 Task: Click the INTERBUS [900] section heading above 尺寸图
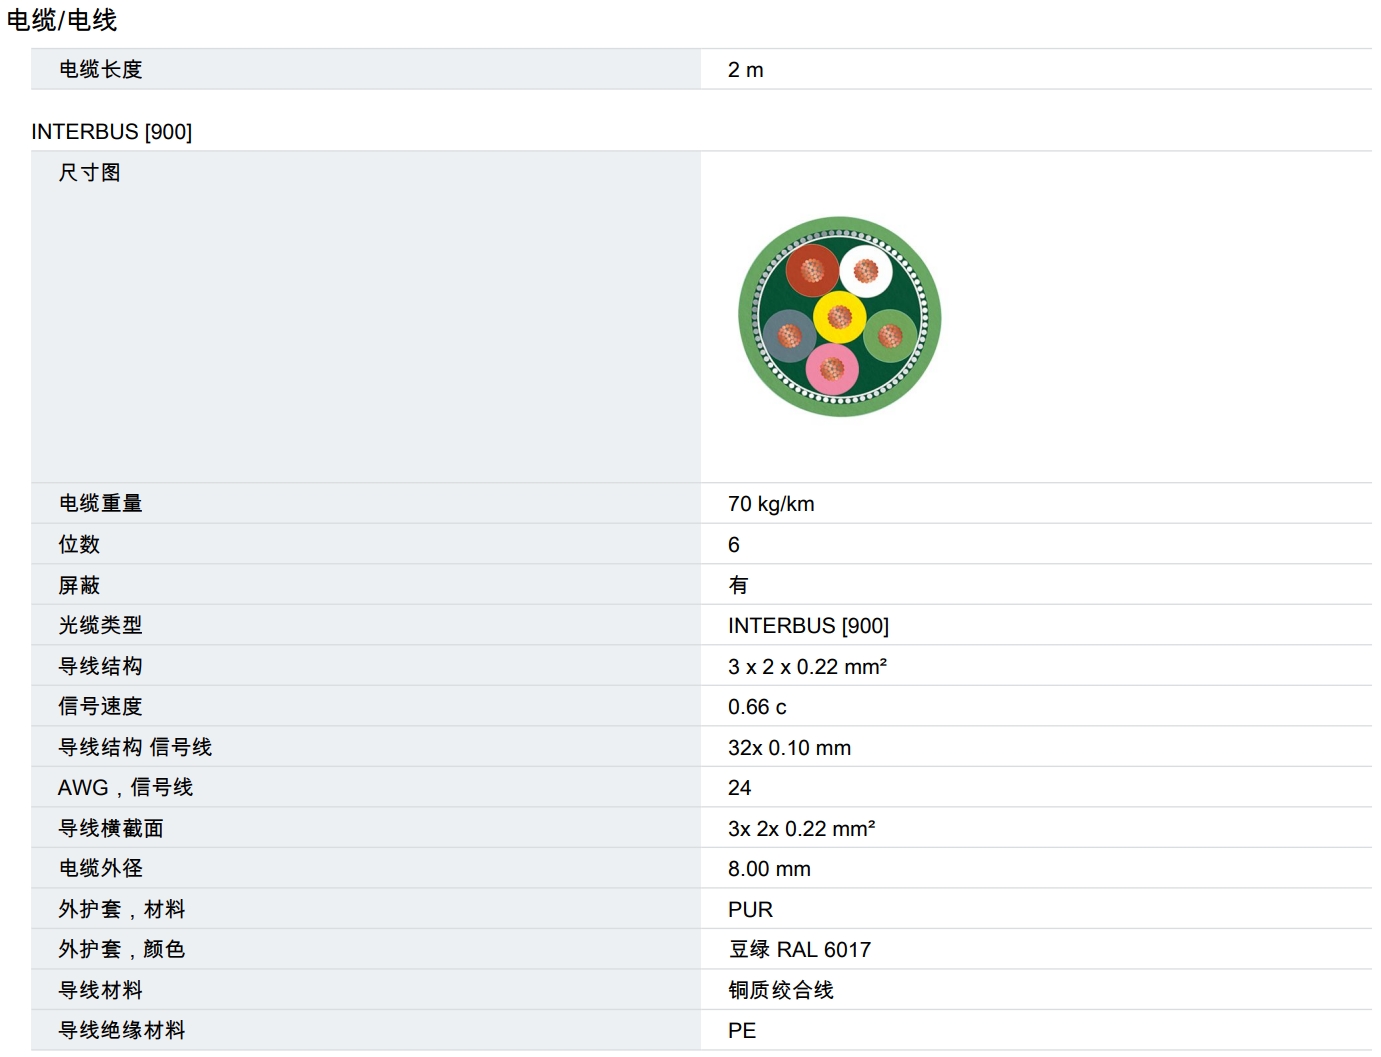(111, 132)
